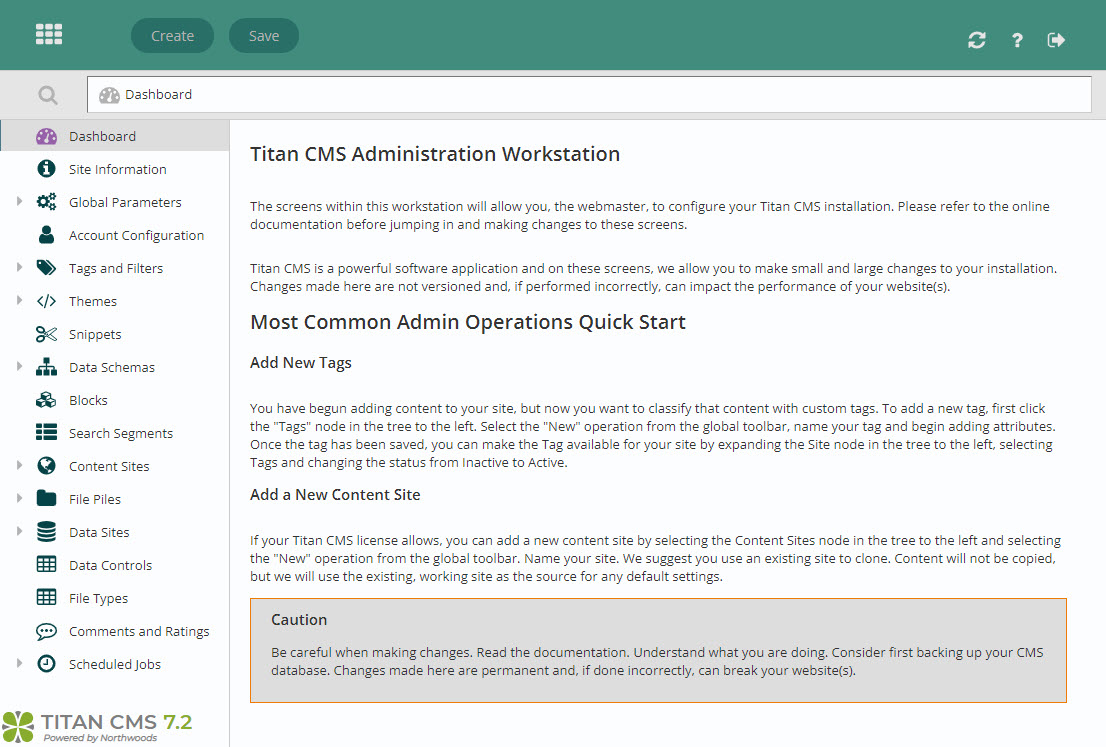1106x747 pixels.
Task: Select Global Parameters label in the tree
Action: coord(125,202)
